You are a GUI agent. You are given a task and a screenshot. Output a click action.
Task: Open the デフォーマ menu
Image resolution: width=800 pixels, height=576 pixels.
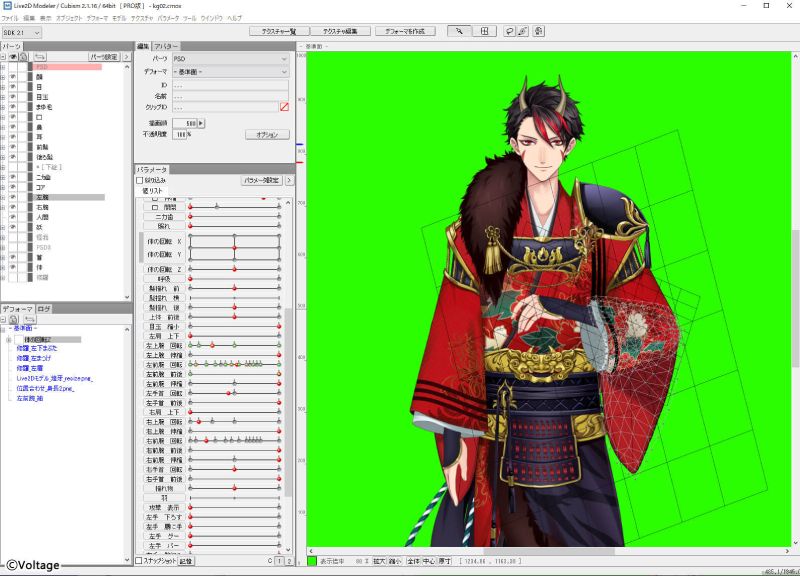pyautogui.click(x=97, y=18)
